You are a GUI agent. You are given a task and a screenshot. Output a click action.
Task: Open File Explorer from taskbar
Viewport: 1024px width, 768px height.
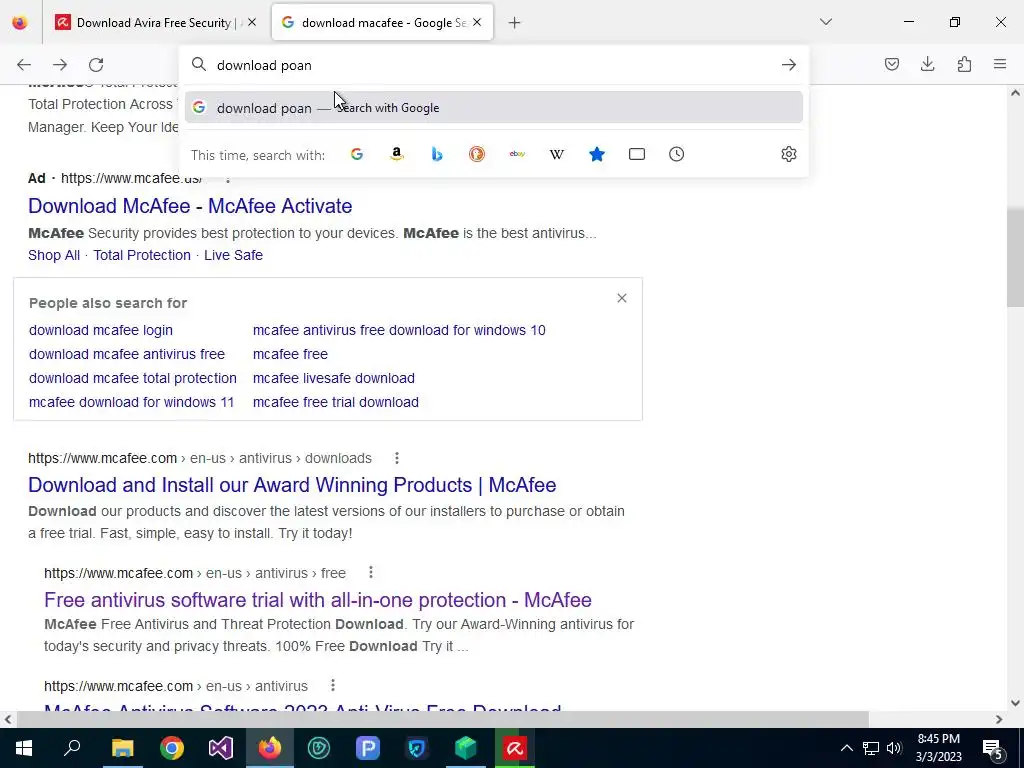click(122, 748)
